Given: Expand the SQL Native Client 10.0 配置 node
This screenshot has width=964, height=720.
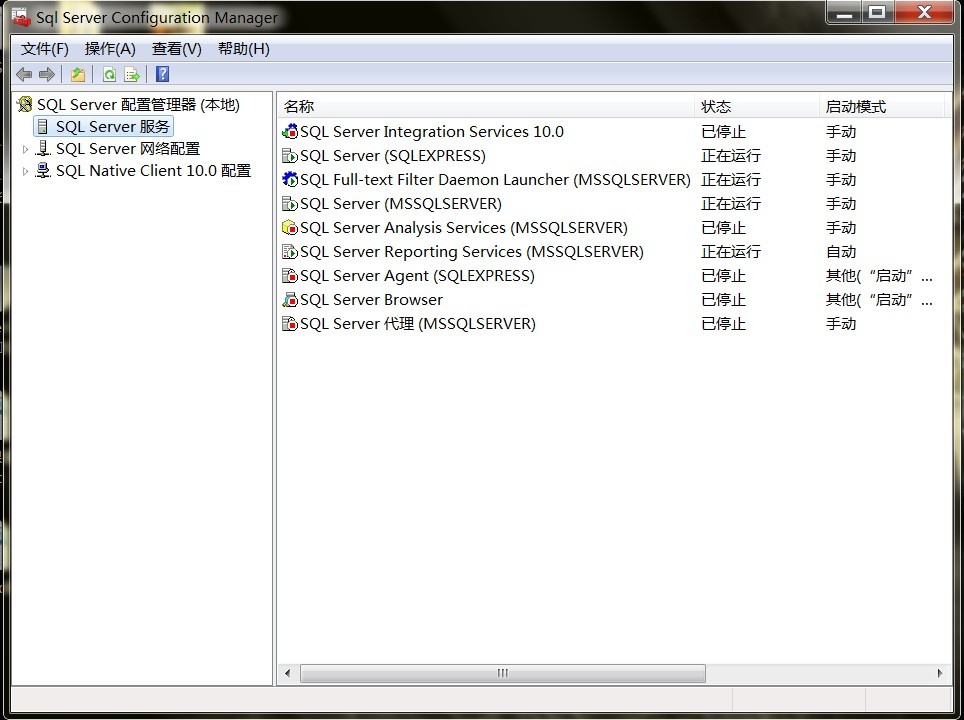Looking at the screenshot, I should click(26, 171).
